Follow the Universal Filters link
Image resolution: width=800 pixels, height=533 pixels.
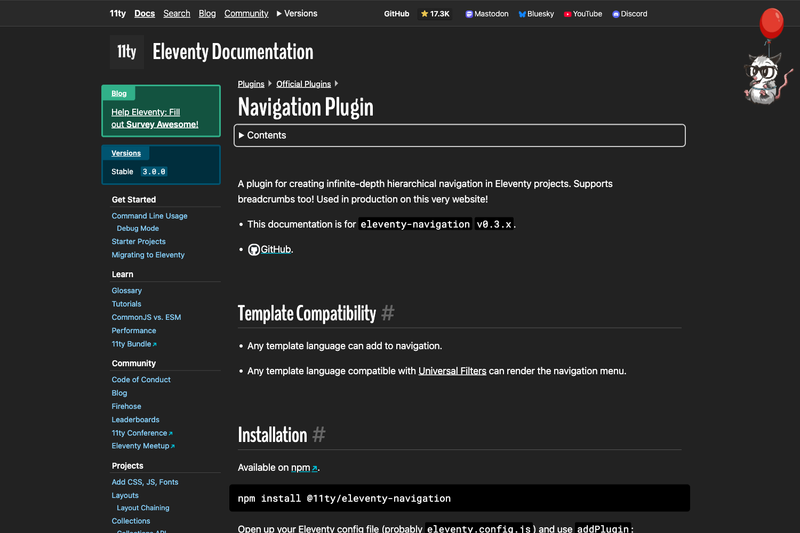coord(452,371)
